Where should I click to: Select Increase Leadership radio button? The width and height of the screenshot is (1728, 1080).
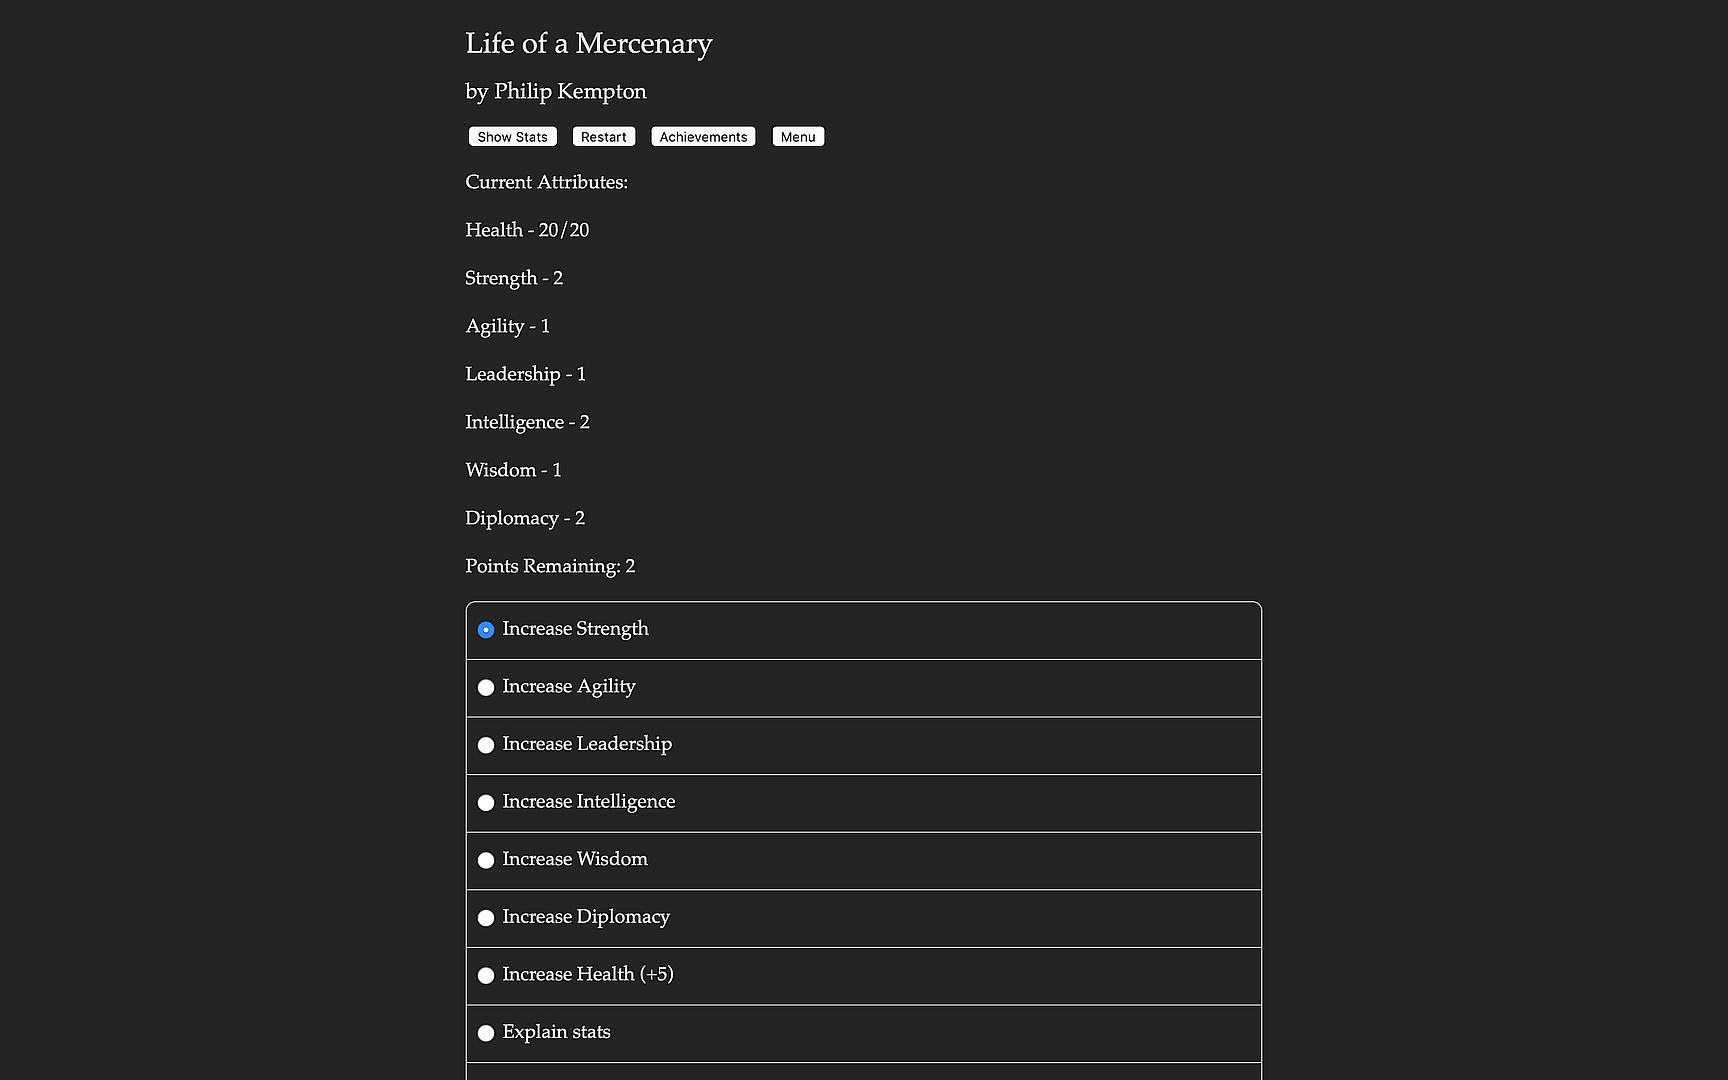click(x=486, y=745)
